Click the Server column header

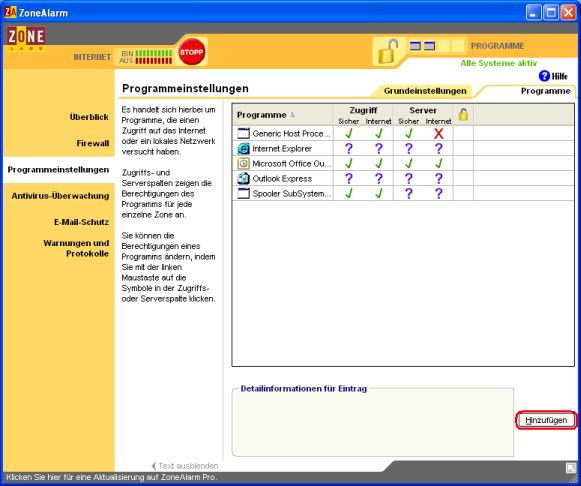point(423,110)
